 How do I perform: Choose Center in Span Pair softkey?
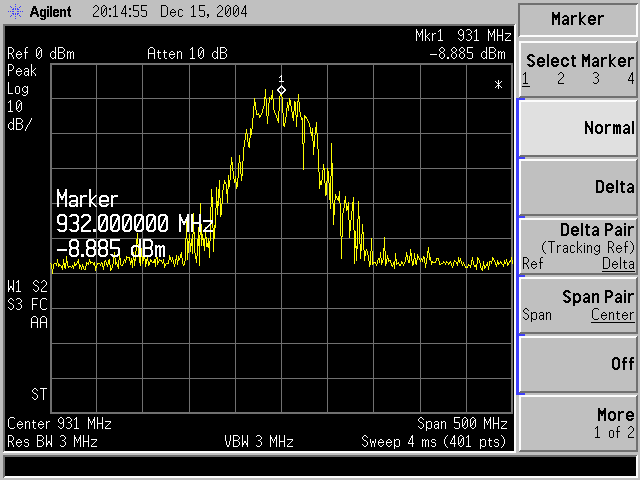click(x=613, y=315)
